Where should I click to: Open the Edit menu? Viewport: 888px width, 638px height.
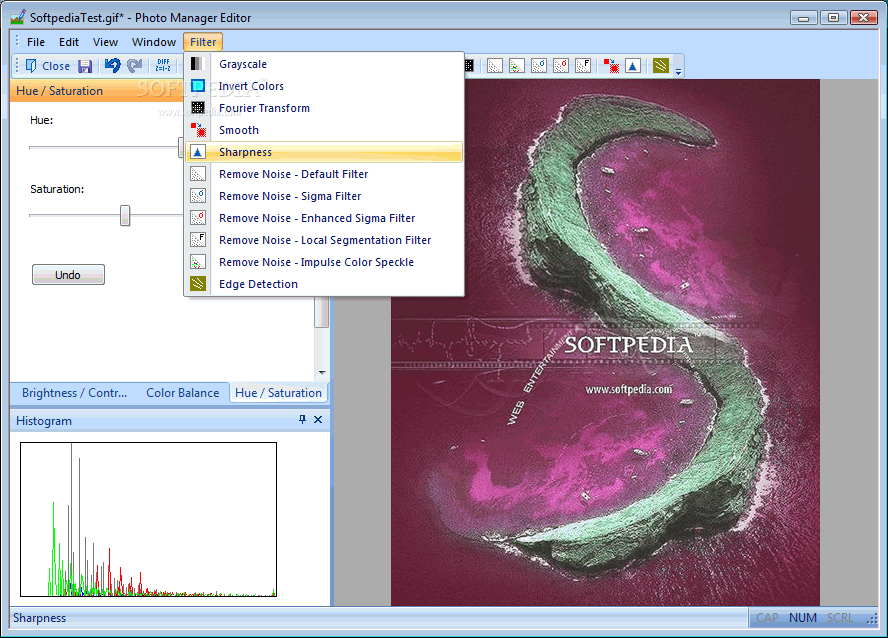point(69,42)
